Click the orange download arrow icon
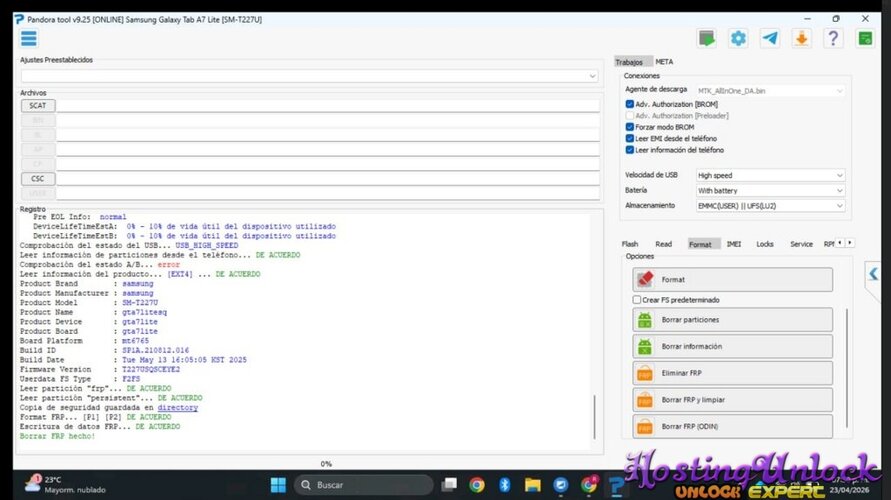 tap(801, 39)
